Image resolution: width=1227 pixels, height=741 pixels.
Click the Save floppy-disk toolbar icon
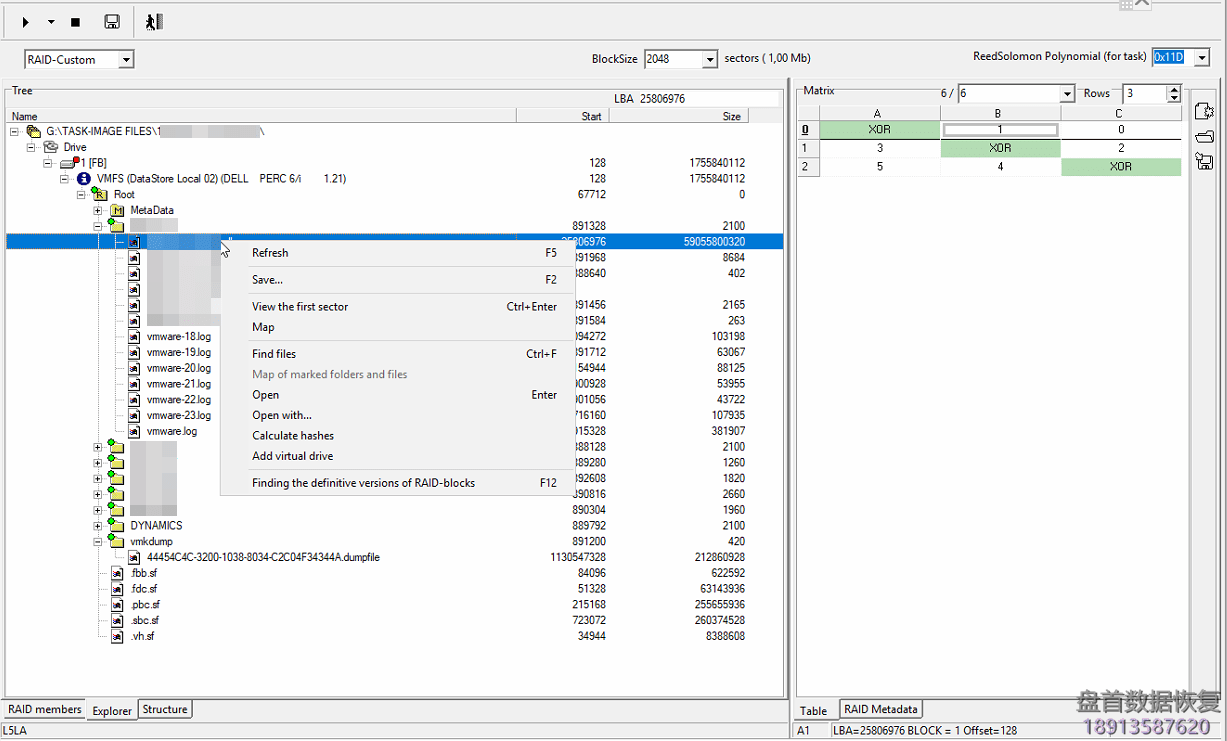112,22
